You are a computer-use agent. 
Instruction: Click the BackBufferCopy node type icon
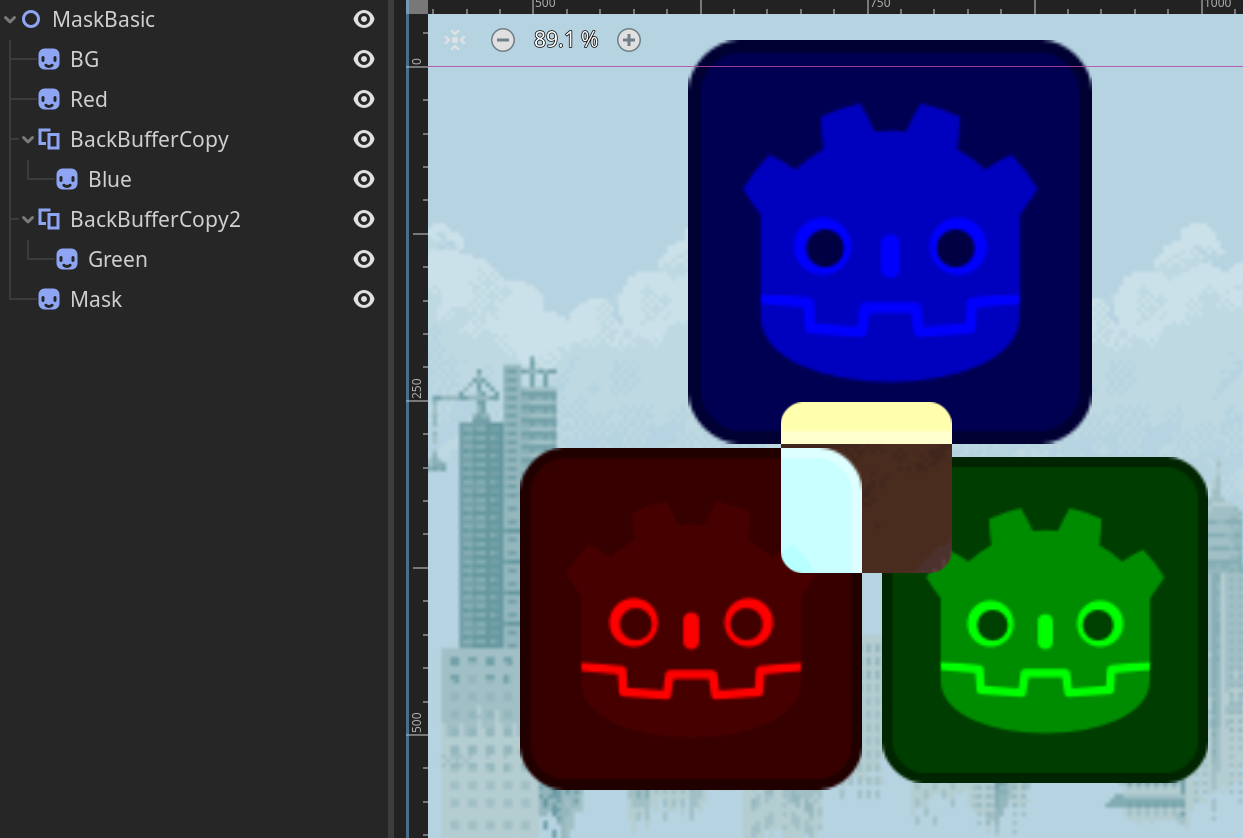pos(49,139)
